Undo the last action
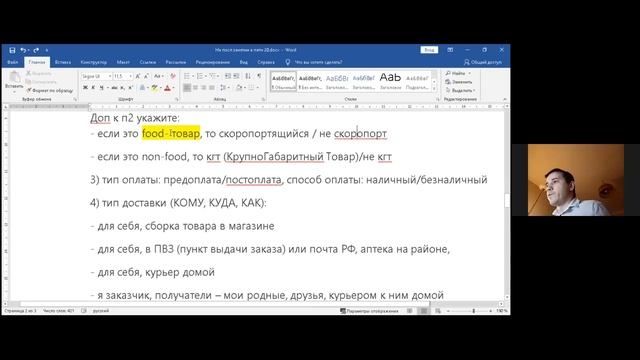 [x=23, y=50]
